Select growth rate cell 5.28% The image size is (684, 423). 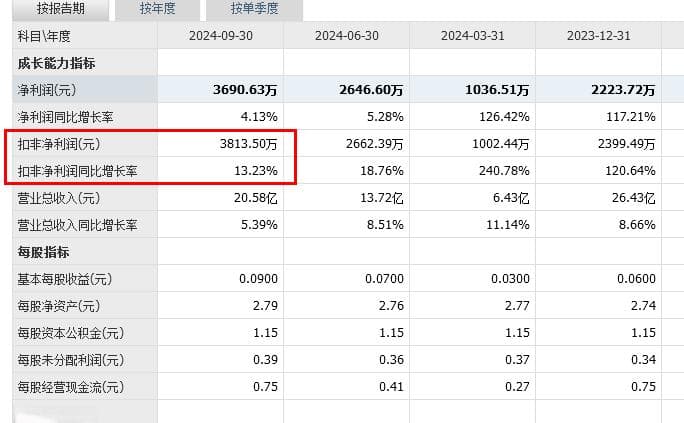coord(385,117)
